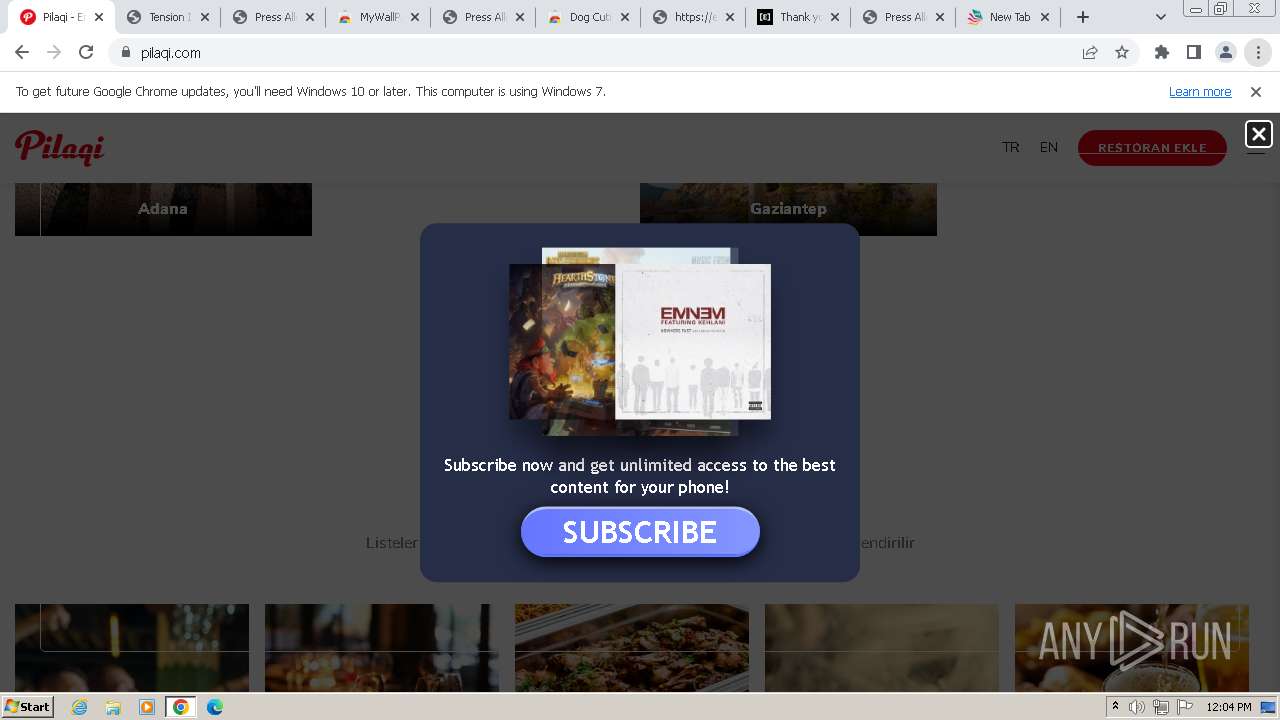The height and width of the screenshot is (720, 1280).
Task: Switch to the https:// tab
Action: tap(695, 17)
